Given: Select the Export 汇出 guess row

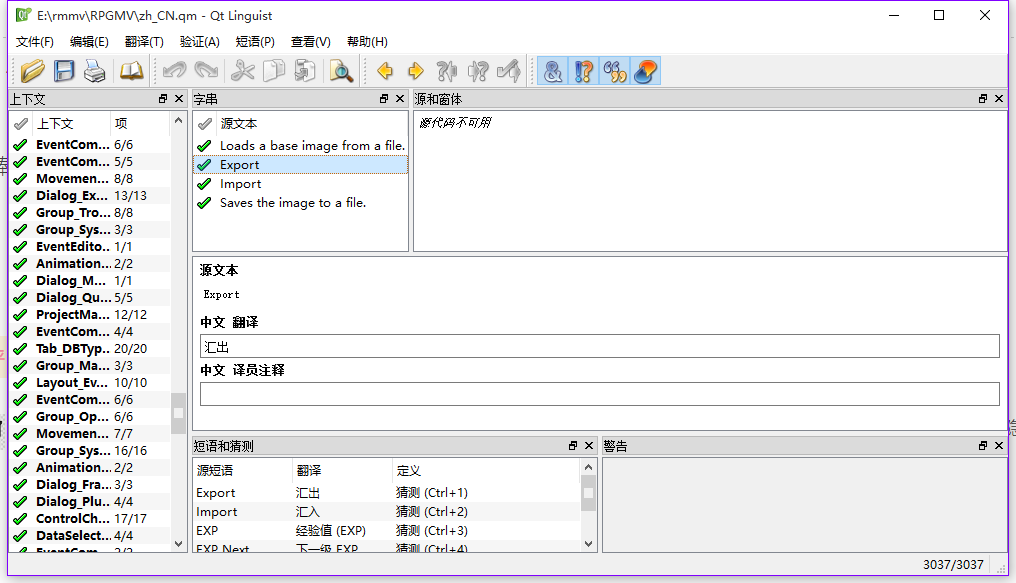Looking at the screenshot, I should click(x=387, y=493).
